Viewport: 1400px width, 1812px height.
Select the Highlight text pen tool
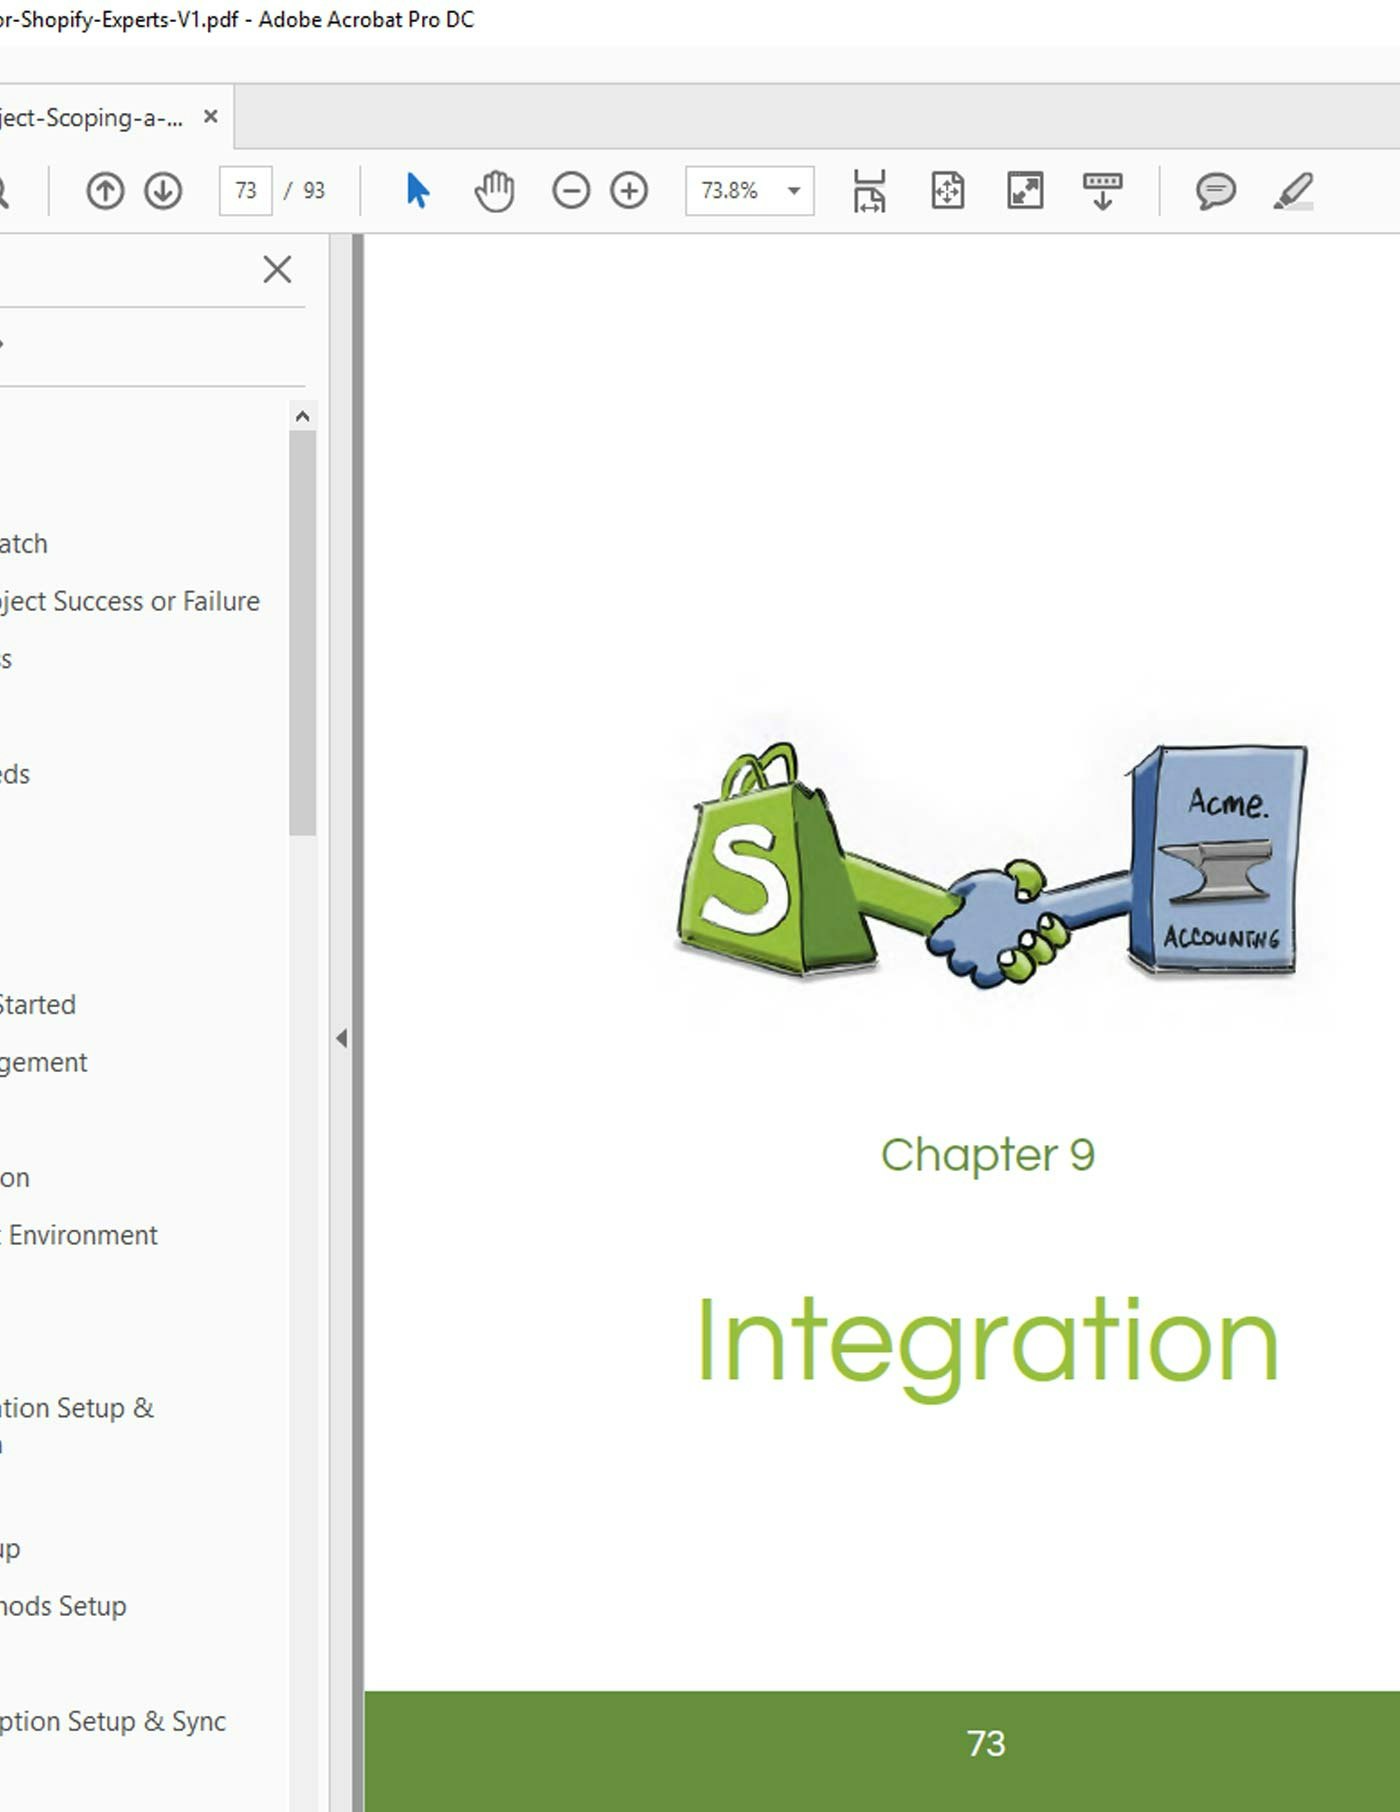pos(1293,190)
